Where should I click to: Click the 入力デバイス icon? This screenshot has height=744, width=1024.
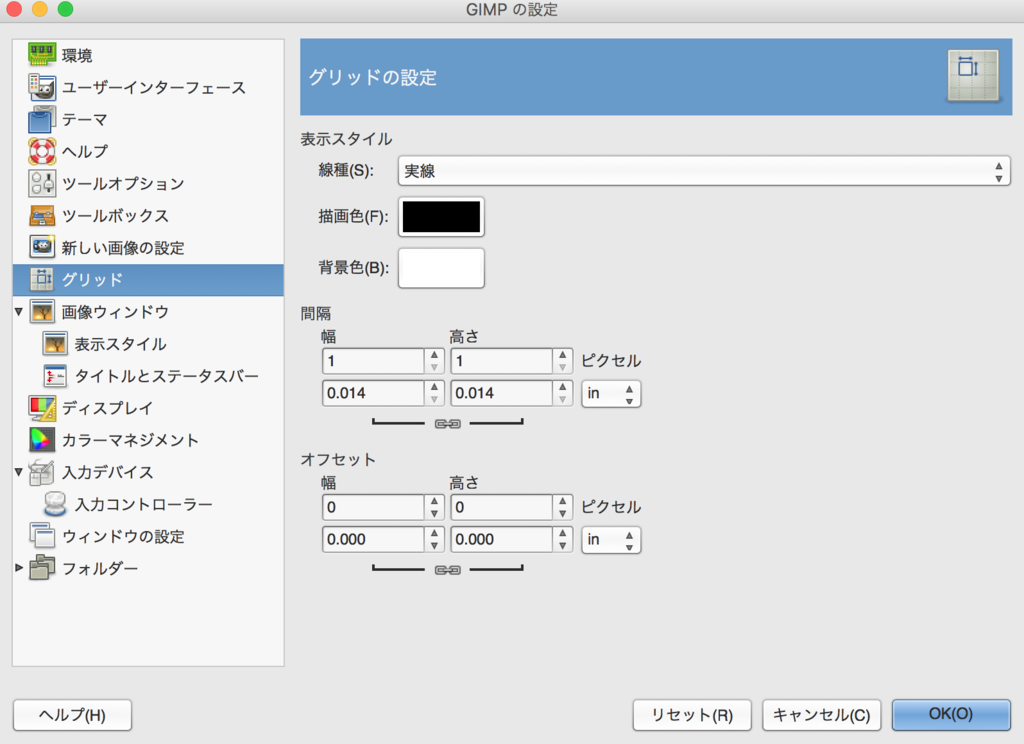pos(42,472)
